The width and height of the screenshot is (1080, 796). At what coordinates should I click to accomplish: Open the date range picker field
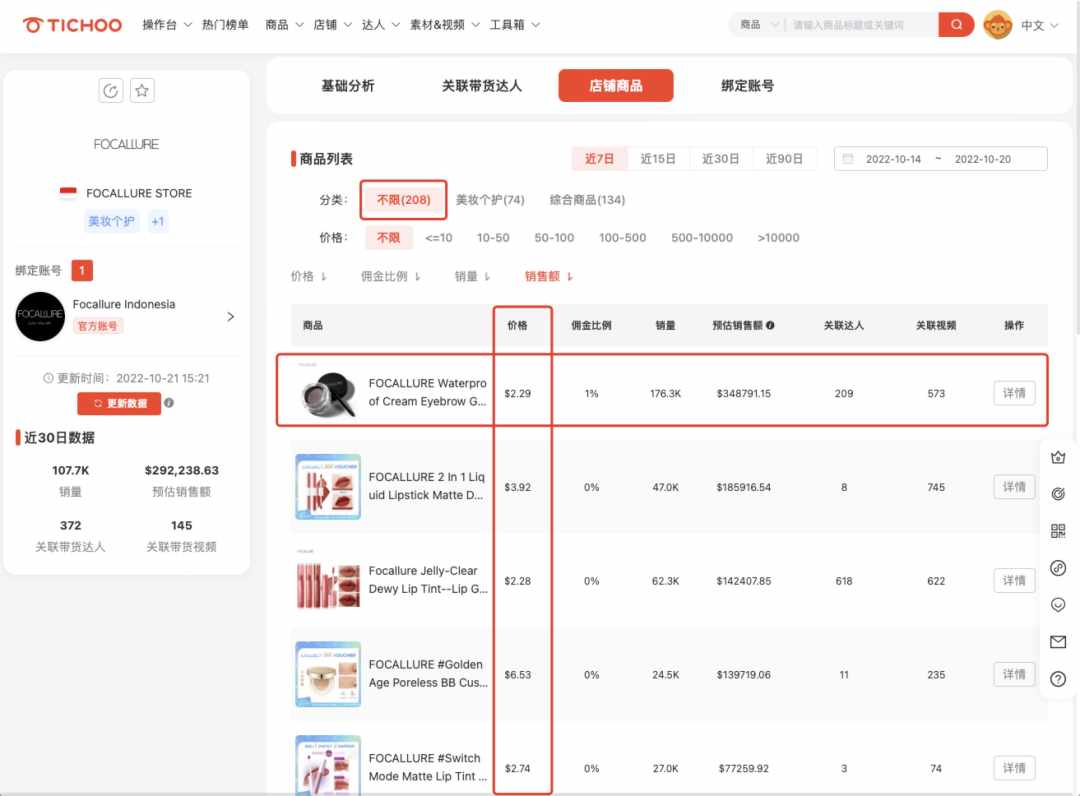tap(940, 159)
